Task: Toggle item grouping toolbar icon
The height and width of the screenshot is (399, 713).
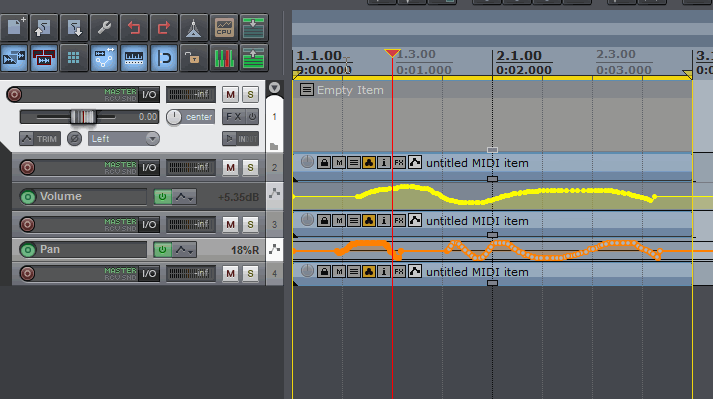Action: pyautogui.click(x=44, y=58)
